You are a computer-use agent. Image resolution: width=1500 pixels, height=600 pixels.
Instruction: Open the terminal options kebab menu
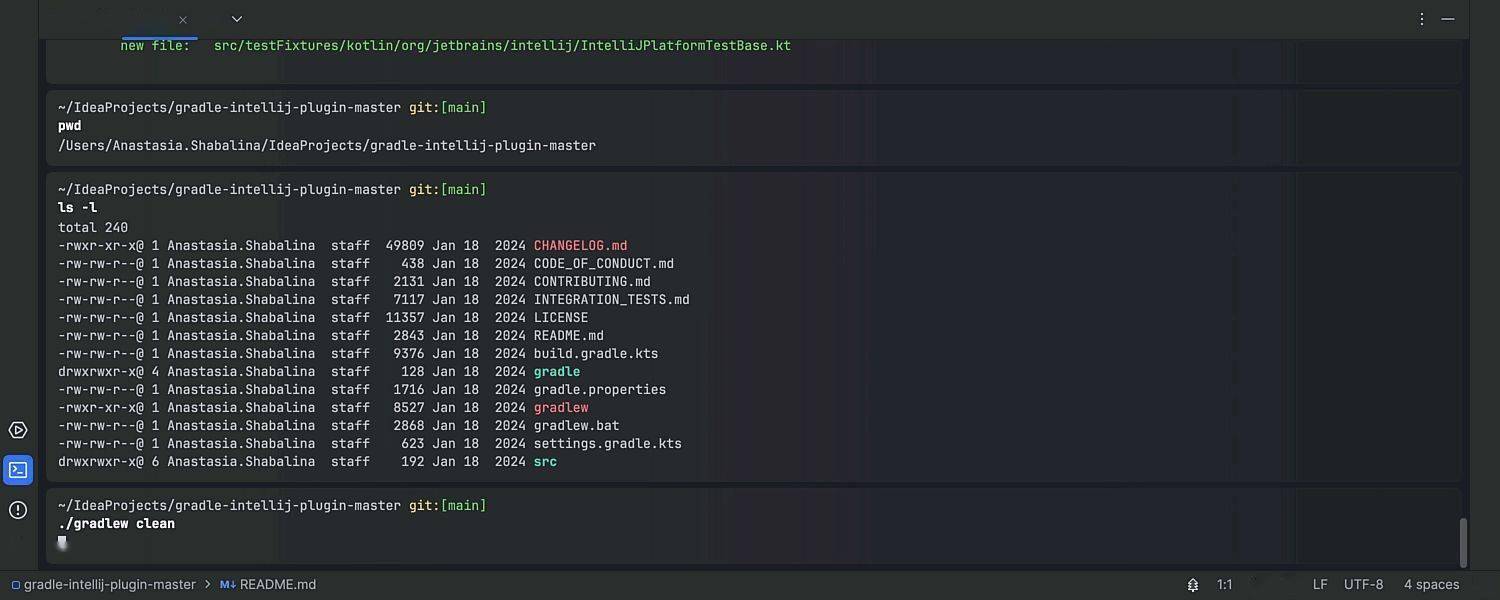(1421, 18)
